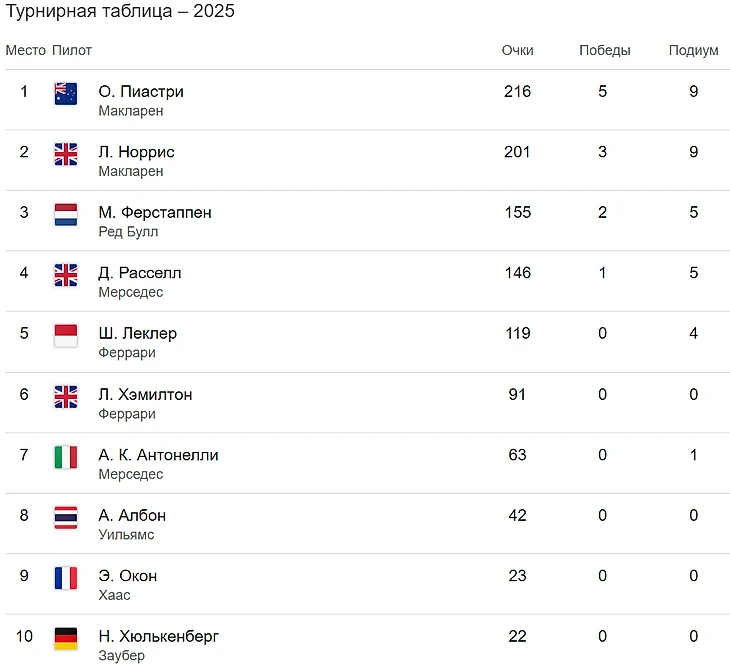Click the German flag beside Хюлькенберг
Image resolution: width=730 pixels, height=665 pixels.
click(66, 638)
